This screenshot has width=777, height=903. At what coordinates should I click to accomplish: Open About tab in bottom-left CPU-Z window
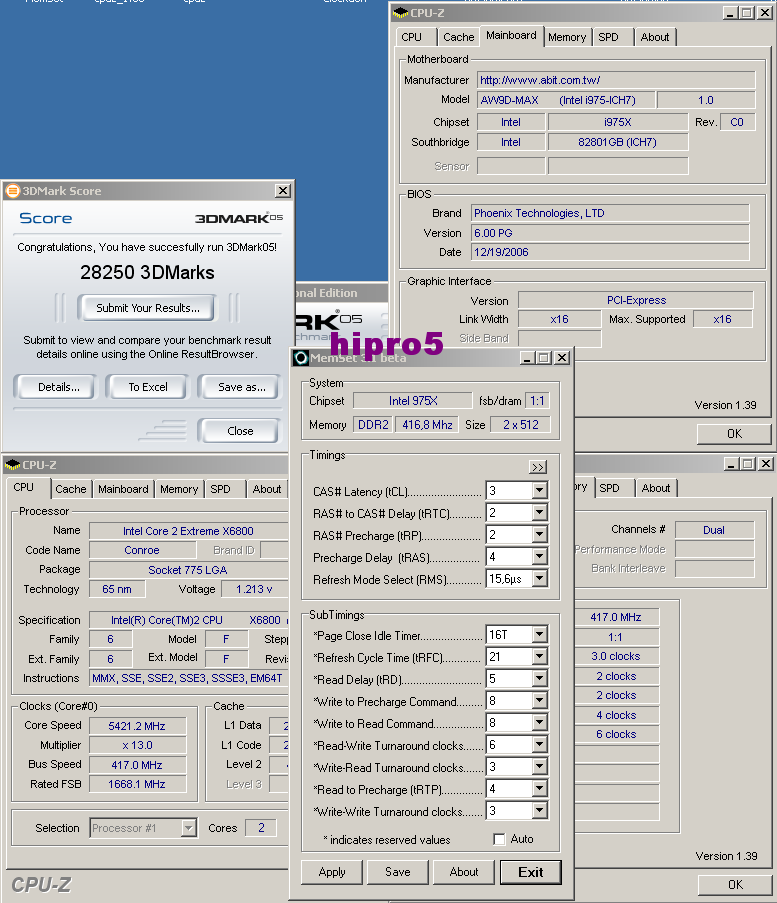click(x=267, y=489)
